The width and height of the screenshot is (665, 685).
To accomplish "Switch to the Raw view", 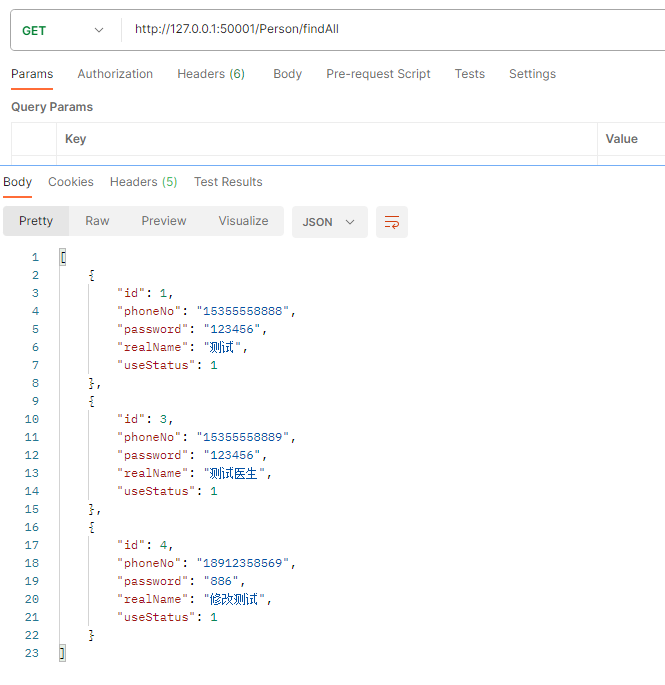I will click(x=97, y=221).
